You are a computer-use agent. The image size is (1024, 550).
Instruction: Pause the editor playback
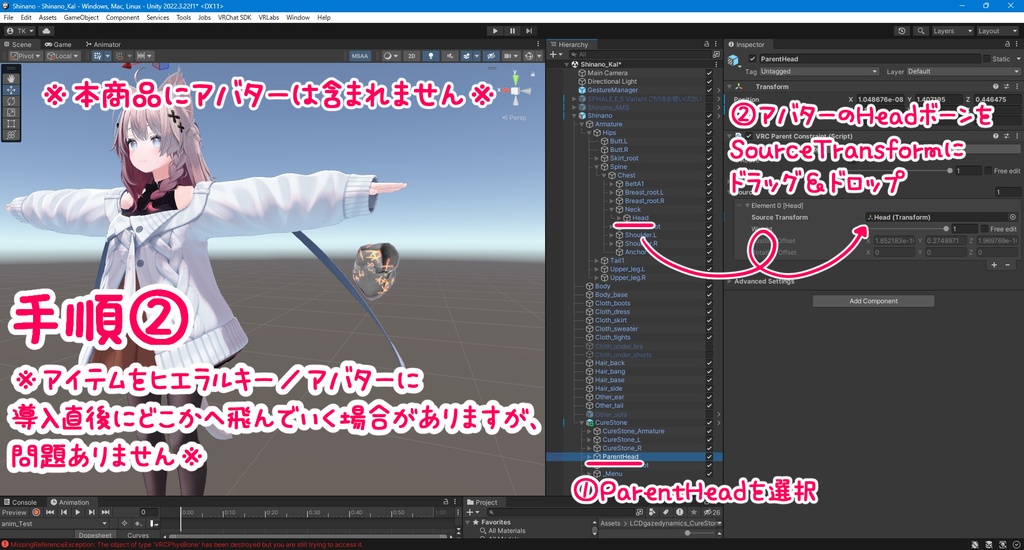[512, 31]
